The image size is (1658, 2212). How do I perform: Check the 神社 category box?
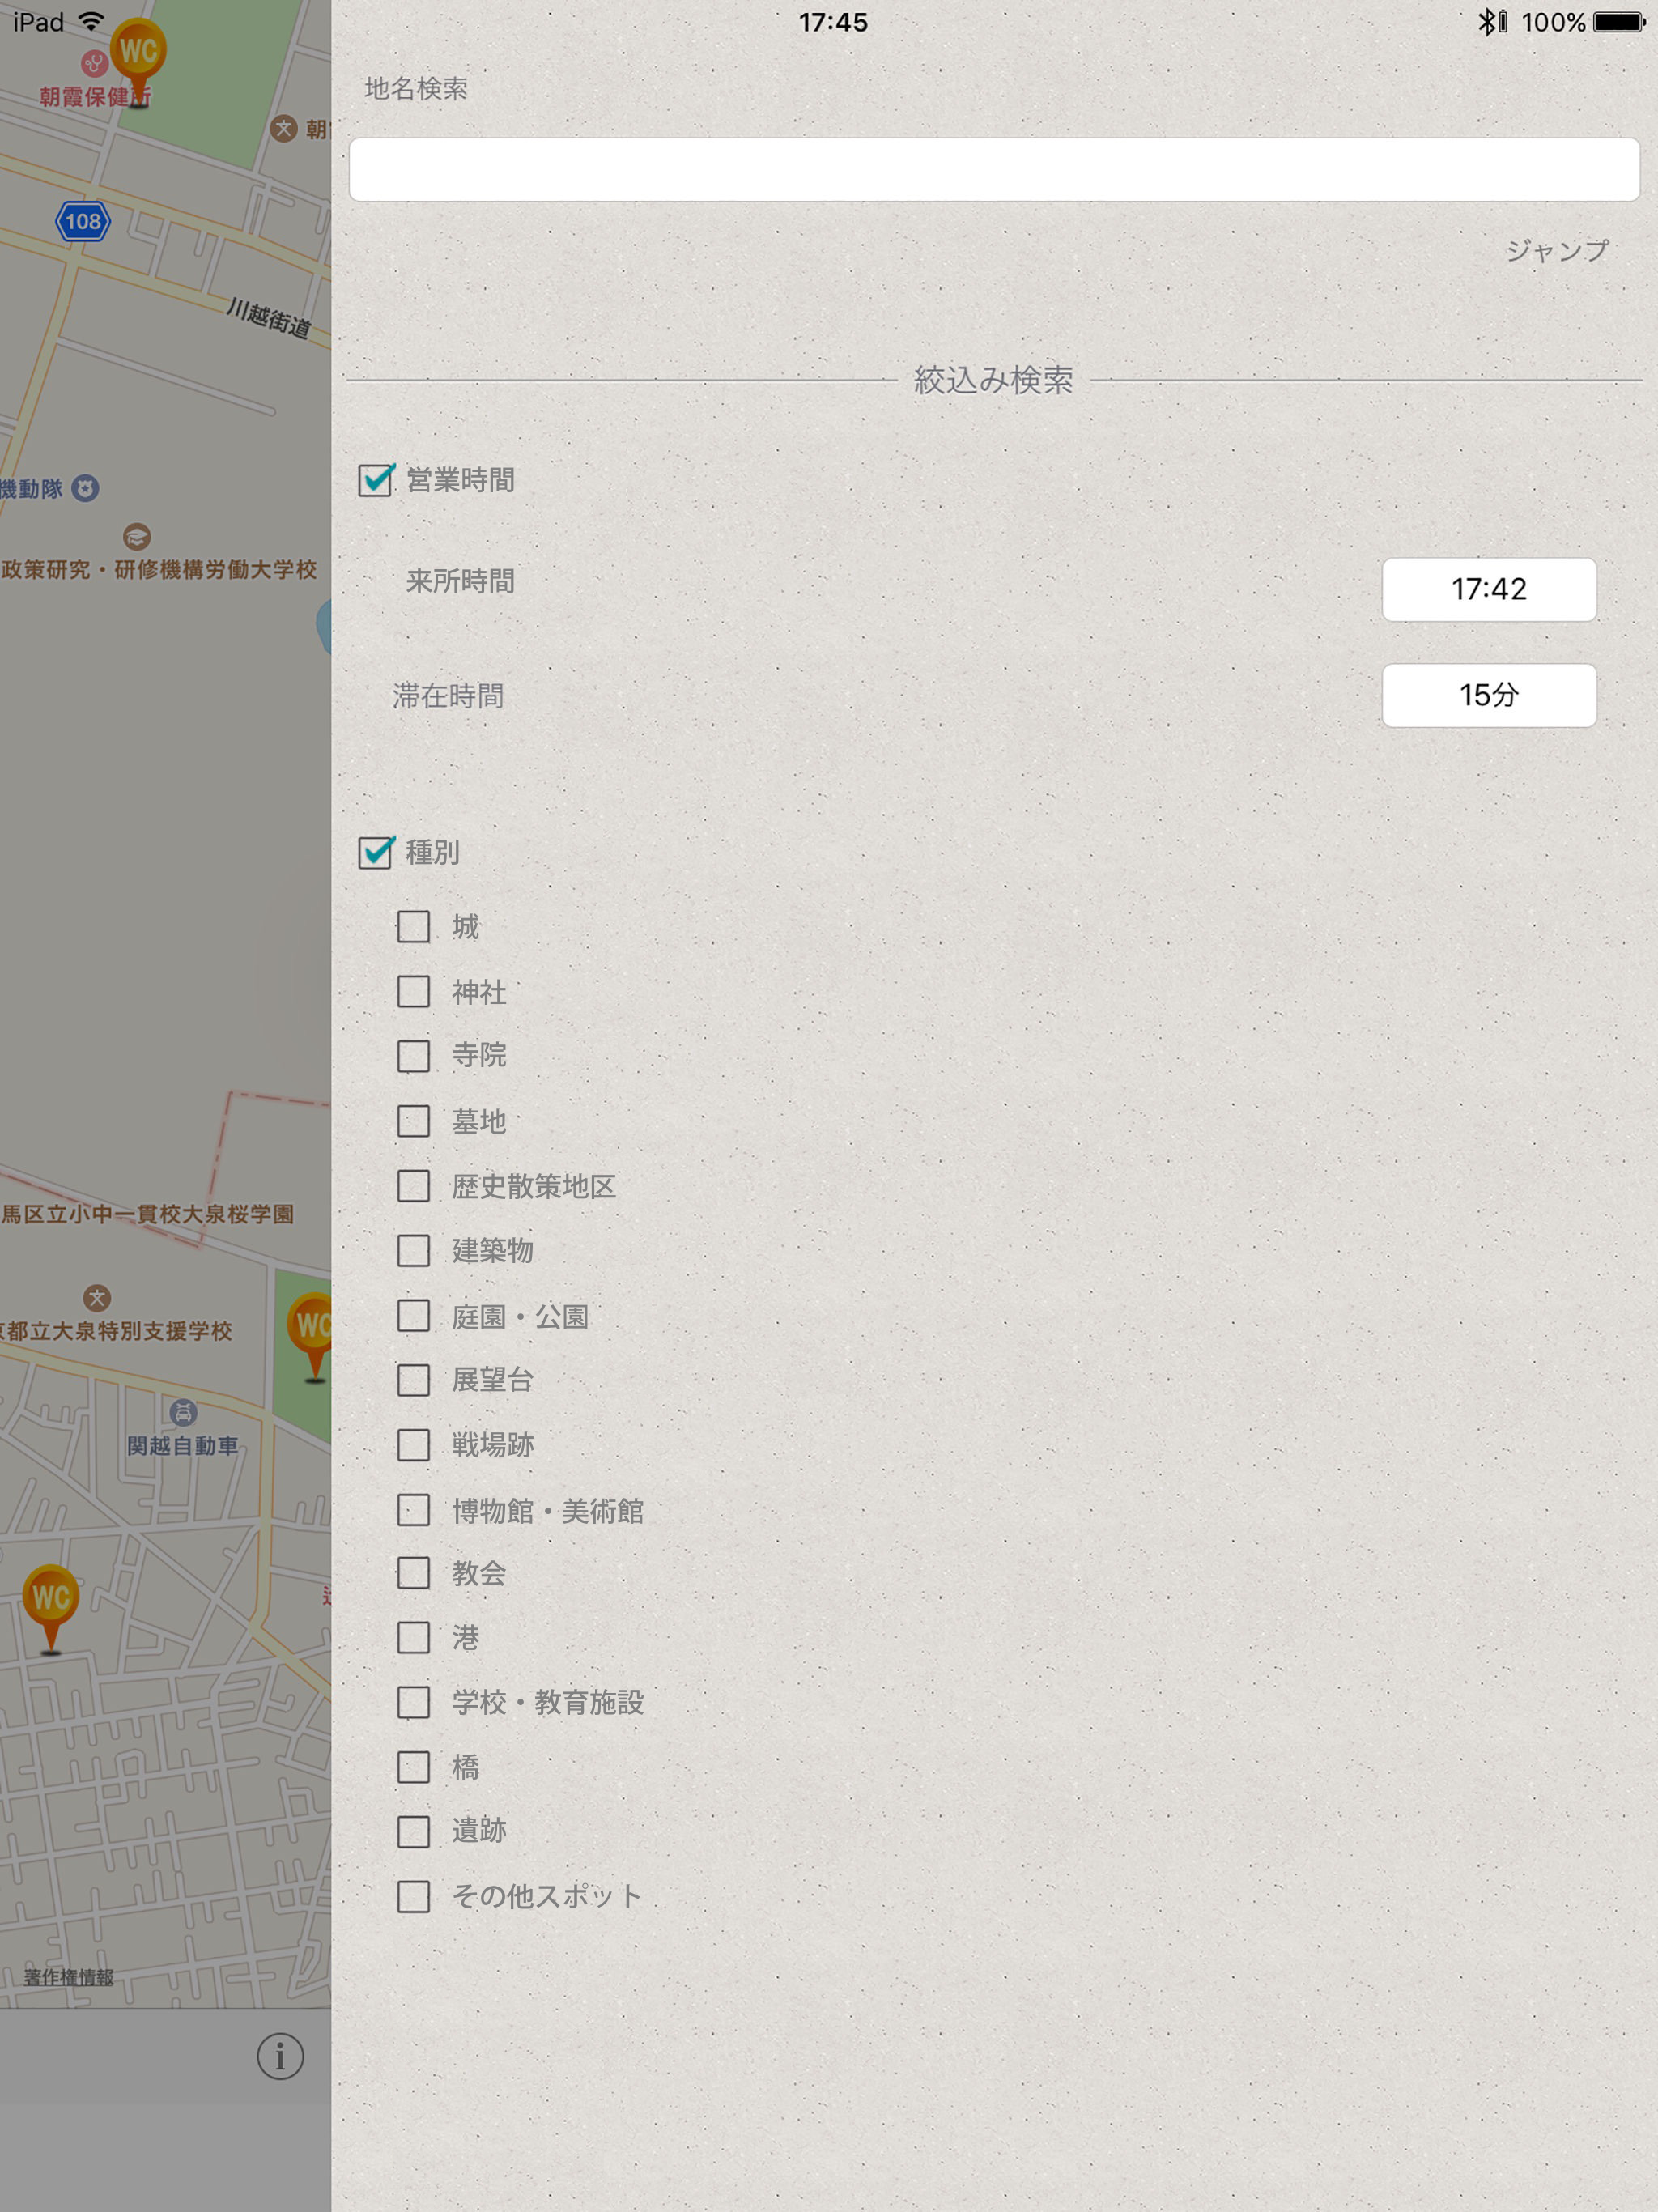pyautogui.click(x=413, y=991)
